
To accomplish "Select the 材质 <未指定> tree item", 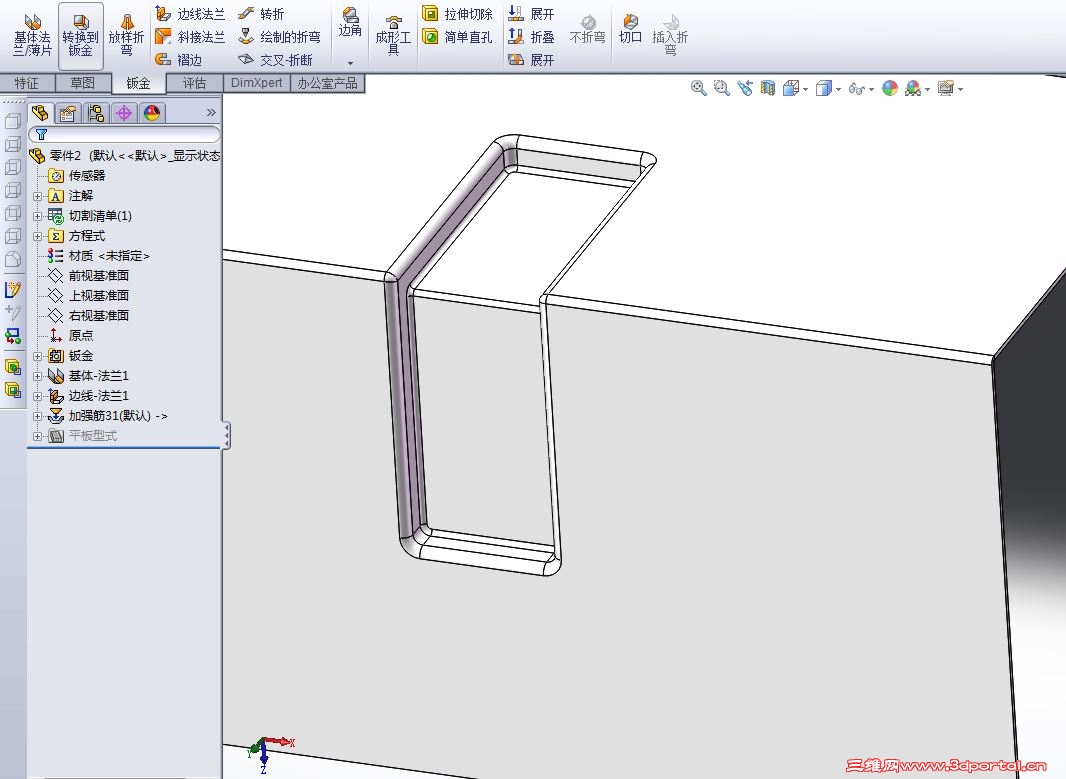I will 99,256.
